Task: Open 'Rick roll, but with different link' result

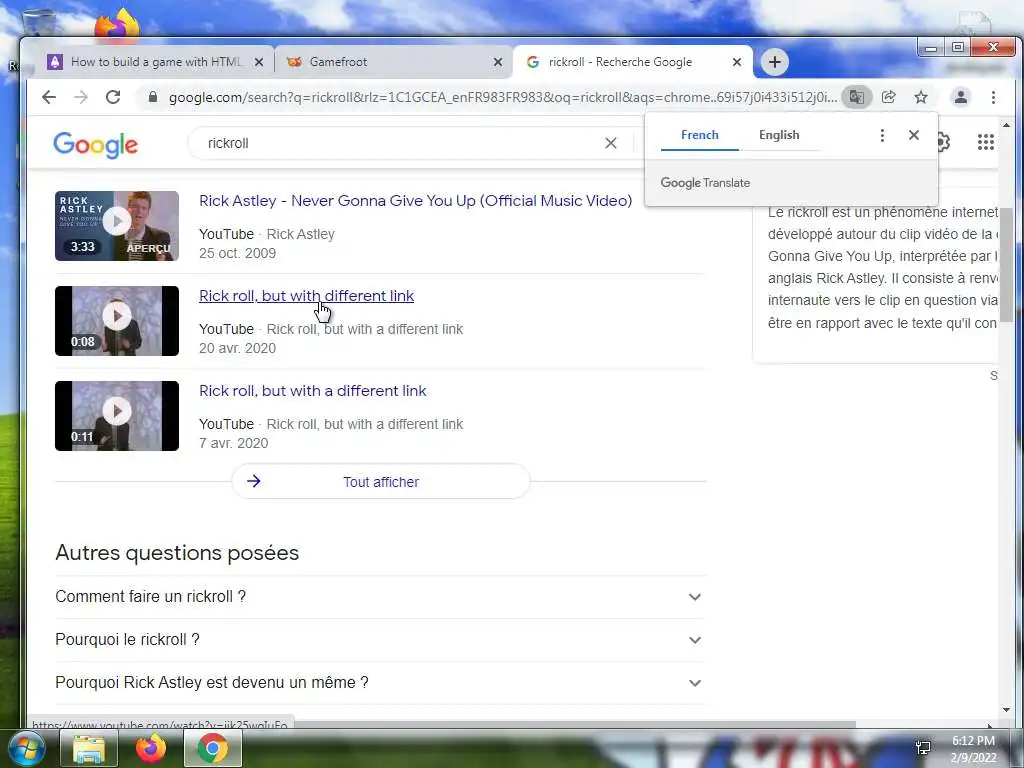Action: pos(306,296)
